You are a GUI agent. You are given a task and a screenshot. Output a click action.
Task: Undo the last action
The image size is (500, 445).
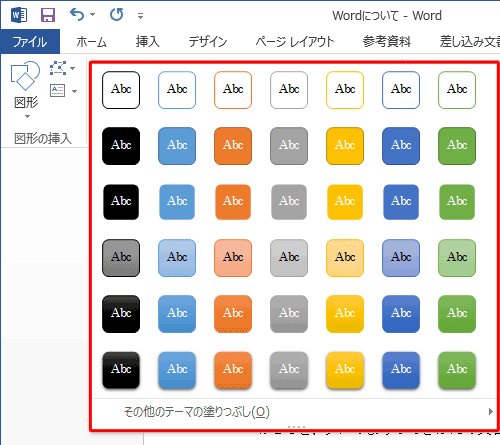pyautogui.click(x=77, y=15)
